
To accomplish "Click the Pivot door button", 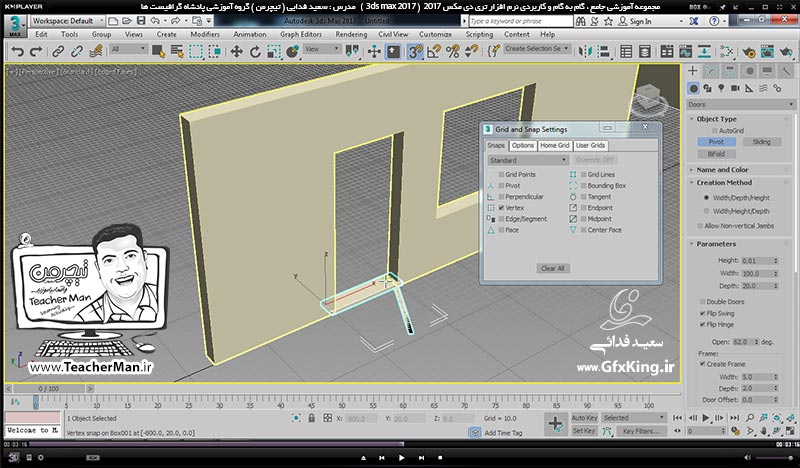I will click(x=716, y=142).
